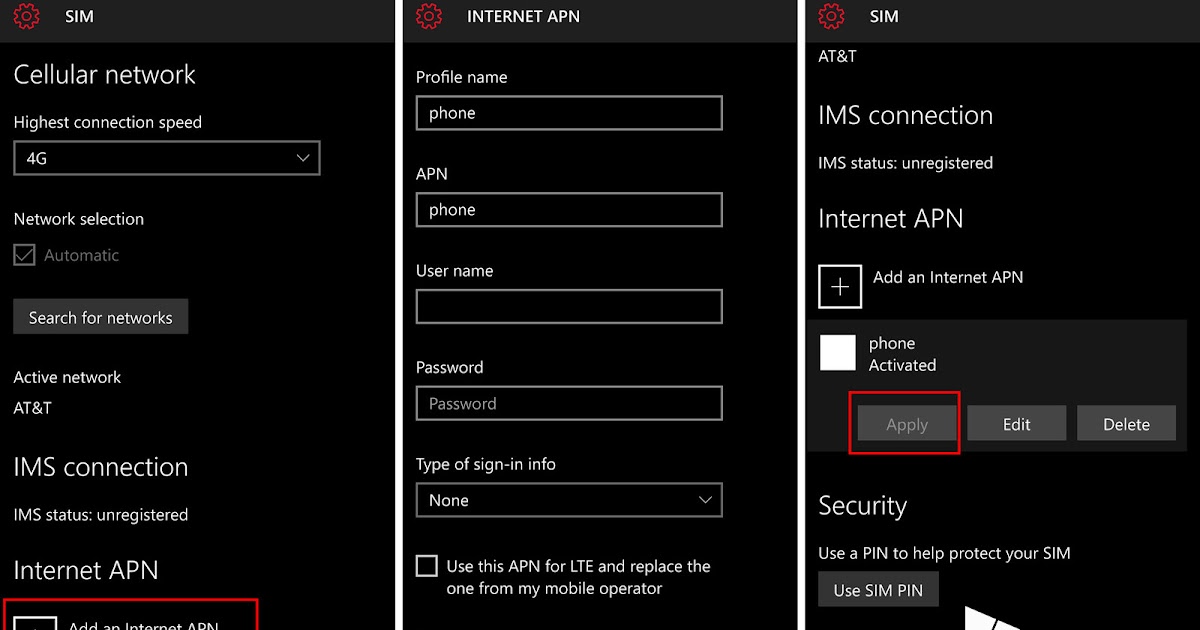Click the Search for networks button
This screenshot has width=1200, height=630.
tap(100, 317)
